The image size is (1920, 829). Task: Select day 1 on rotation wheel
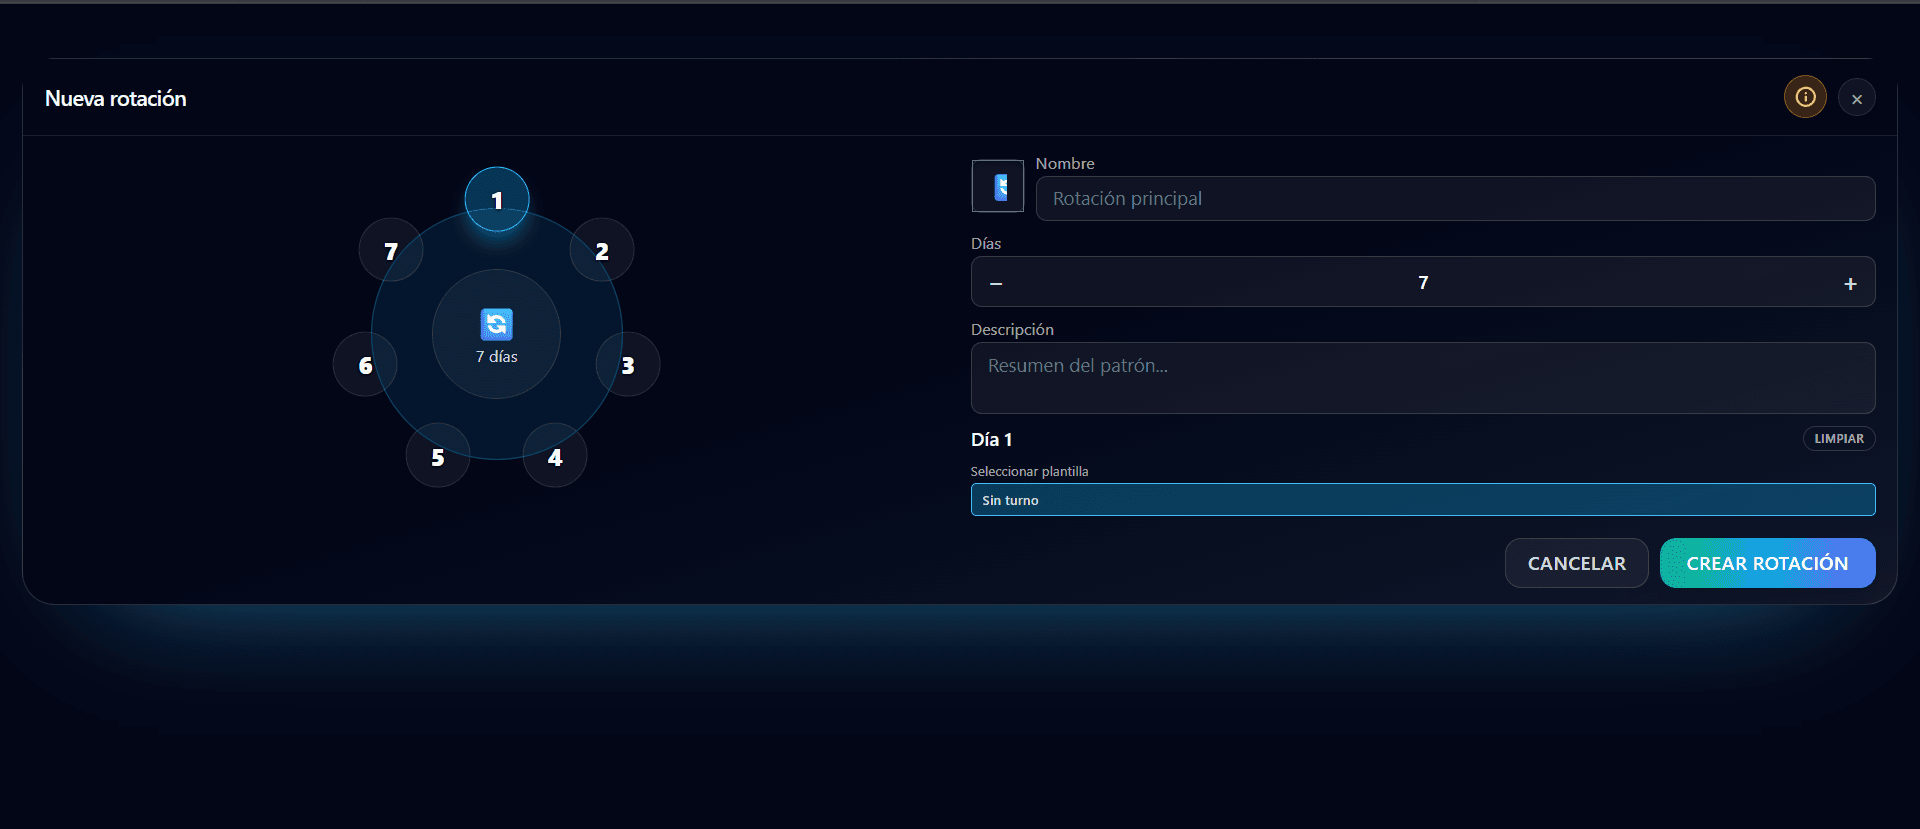tap(497, 200)
